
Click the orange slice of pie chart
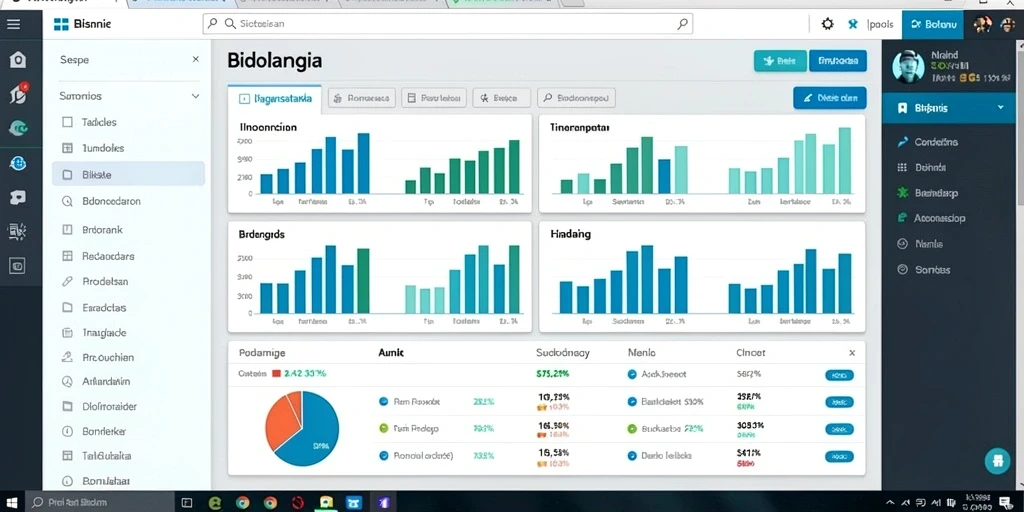pyautogui.click(x=281, y=419)
